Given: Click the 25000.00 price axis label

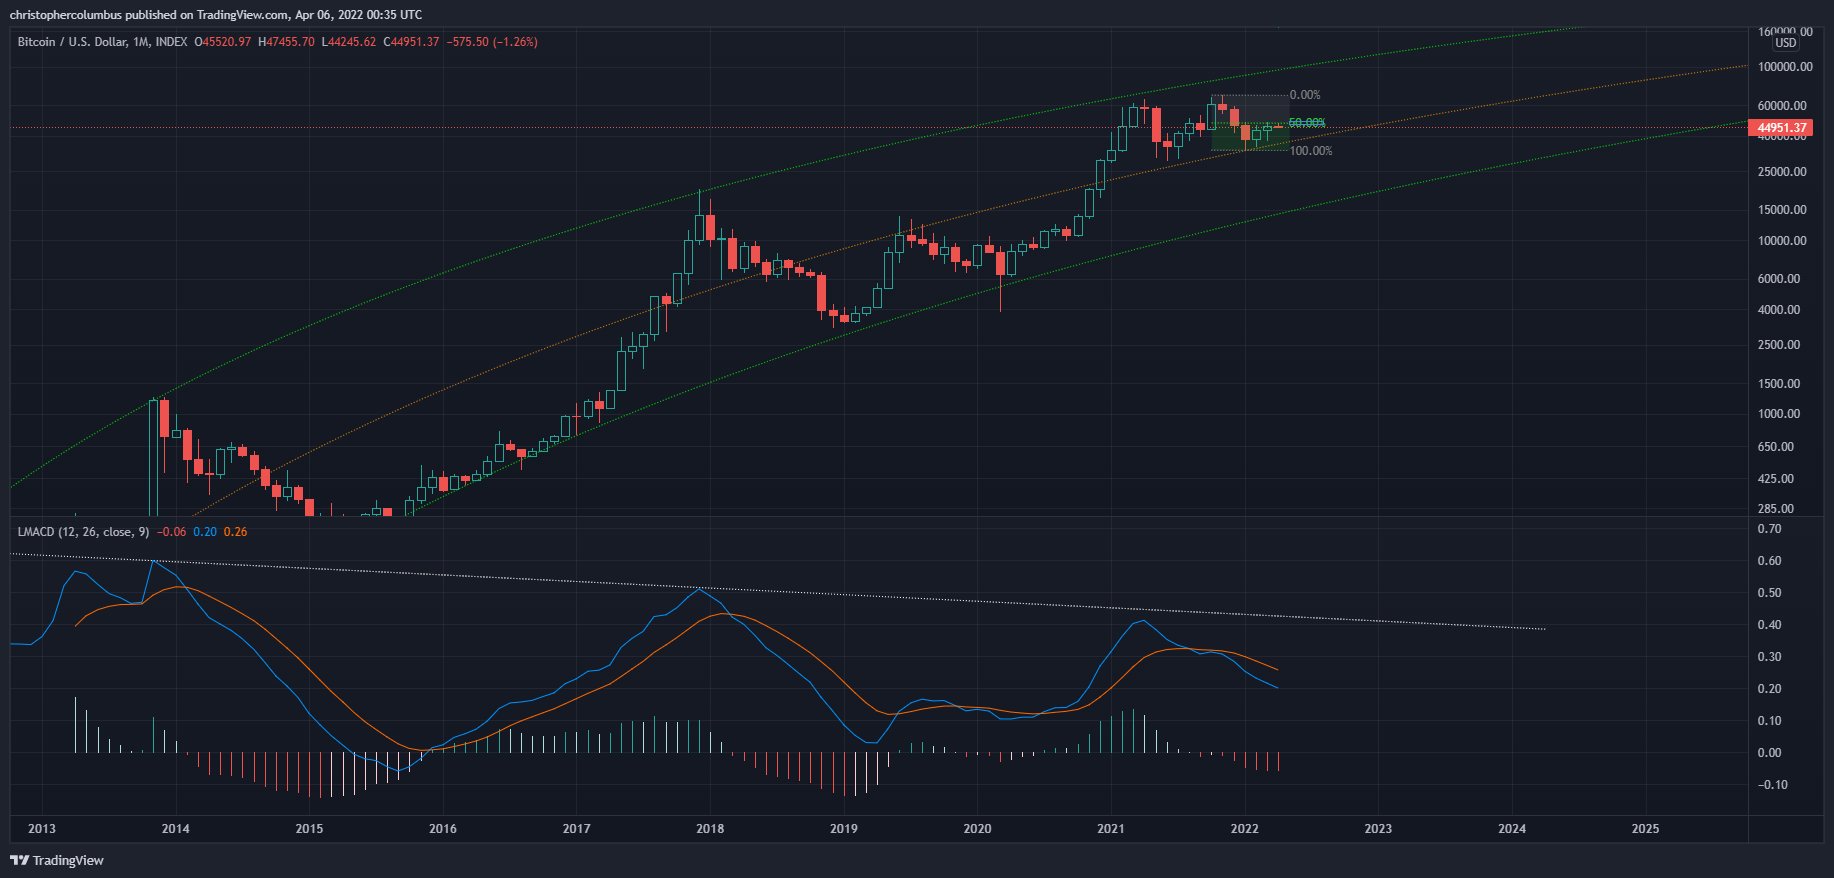Looking at the screenshot, I should pos(1782,172).
